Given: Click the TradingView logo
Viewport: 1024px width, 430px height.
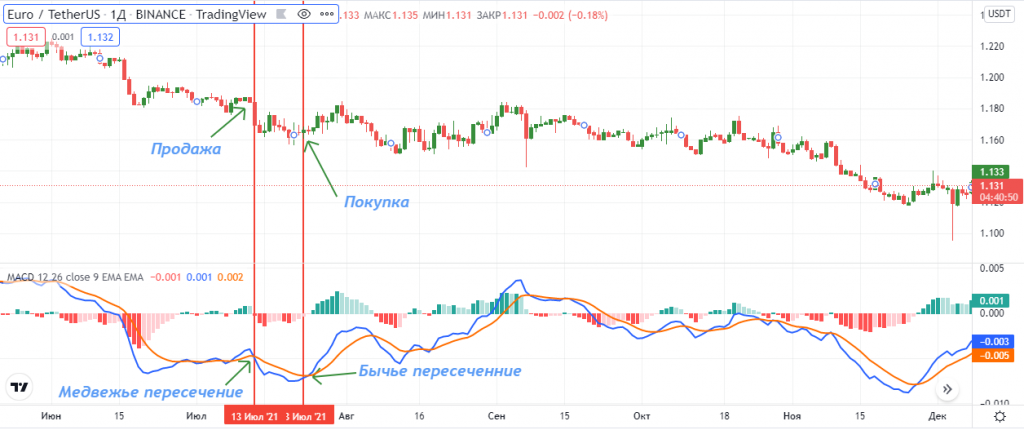Looking at the screenshot, I should point(20,387).
